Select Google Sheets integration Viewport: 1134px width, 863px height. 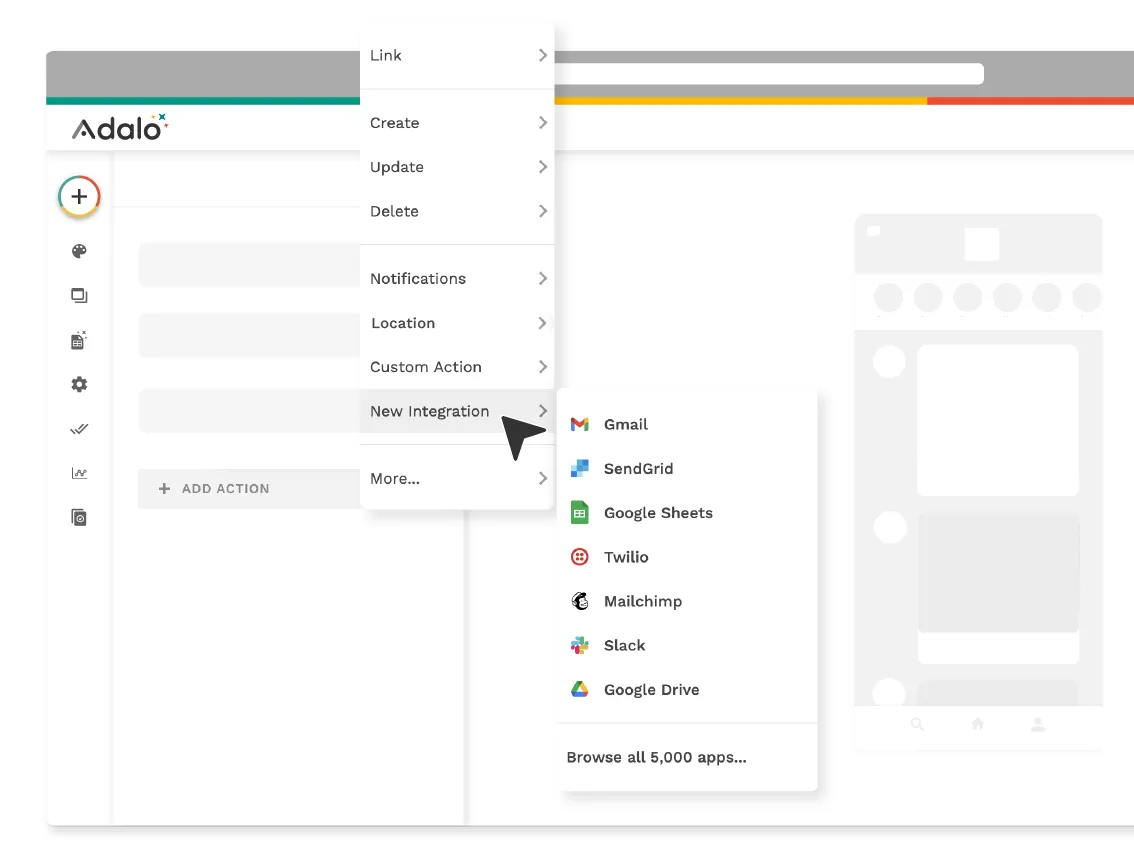[x=657, y=513]
